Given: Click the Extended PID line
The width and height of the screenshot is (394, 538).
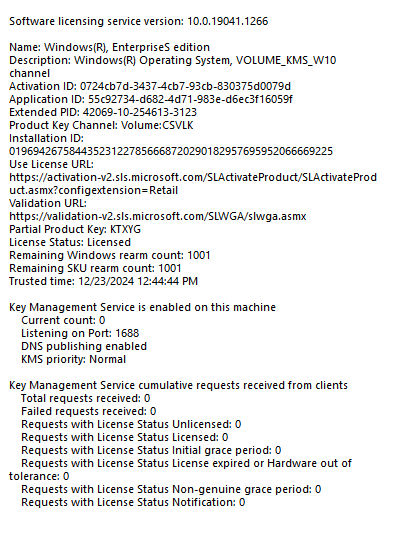Looking at the screenshot, I should coord(103,112).
